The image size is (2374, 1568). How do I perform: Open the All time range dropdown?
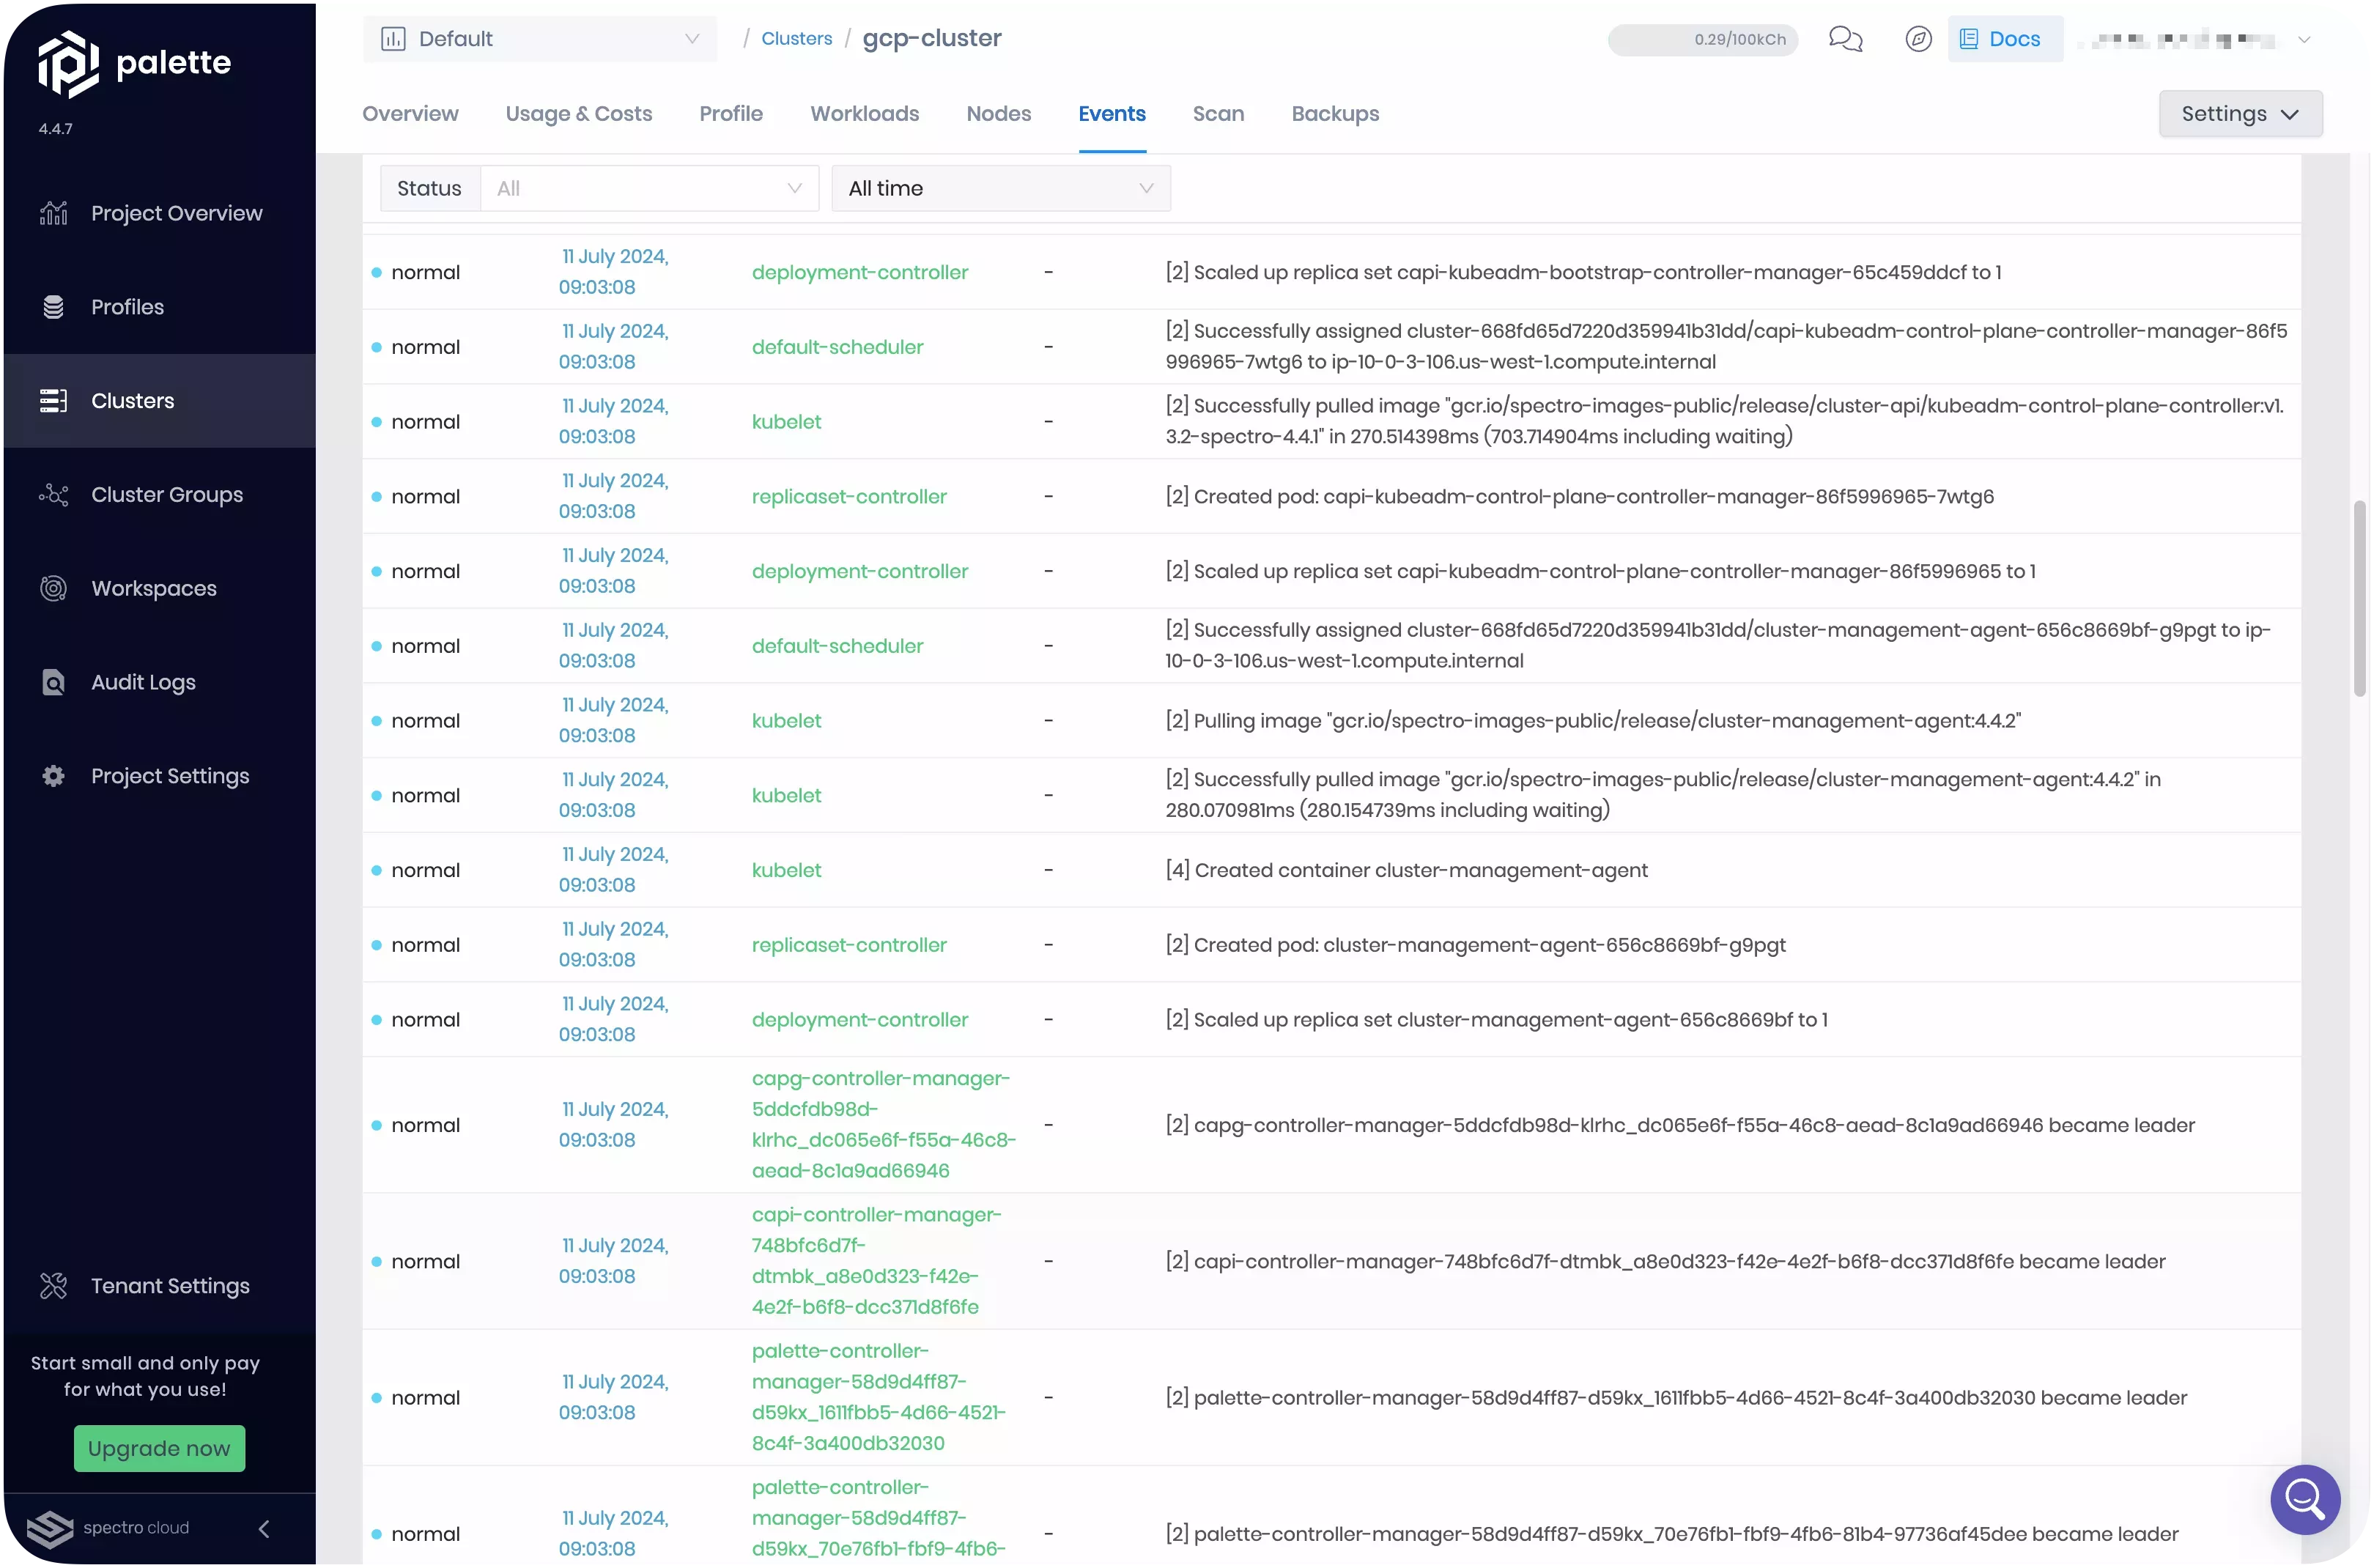(1000, 188)
